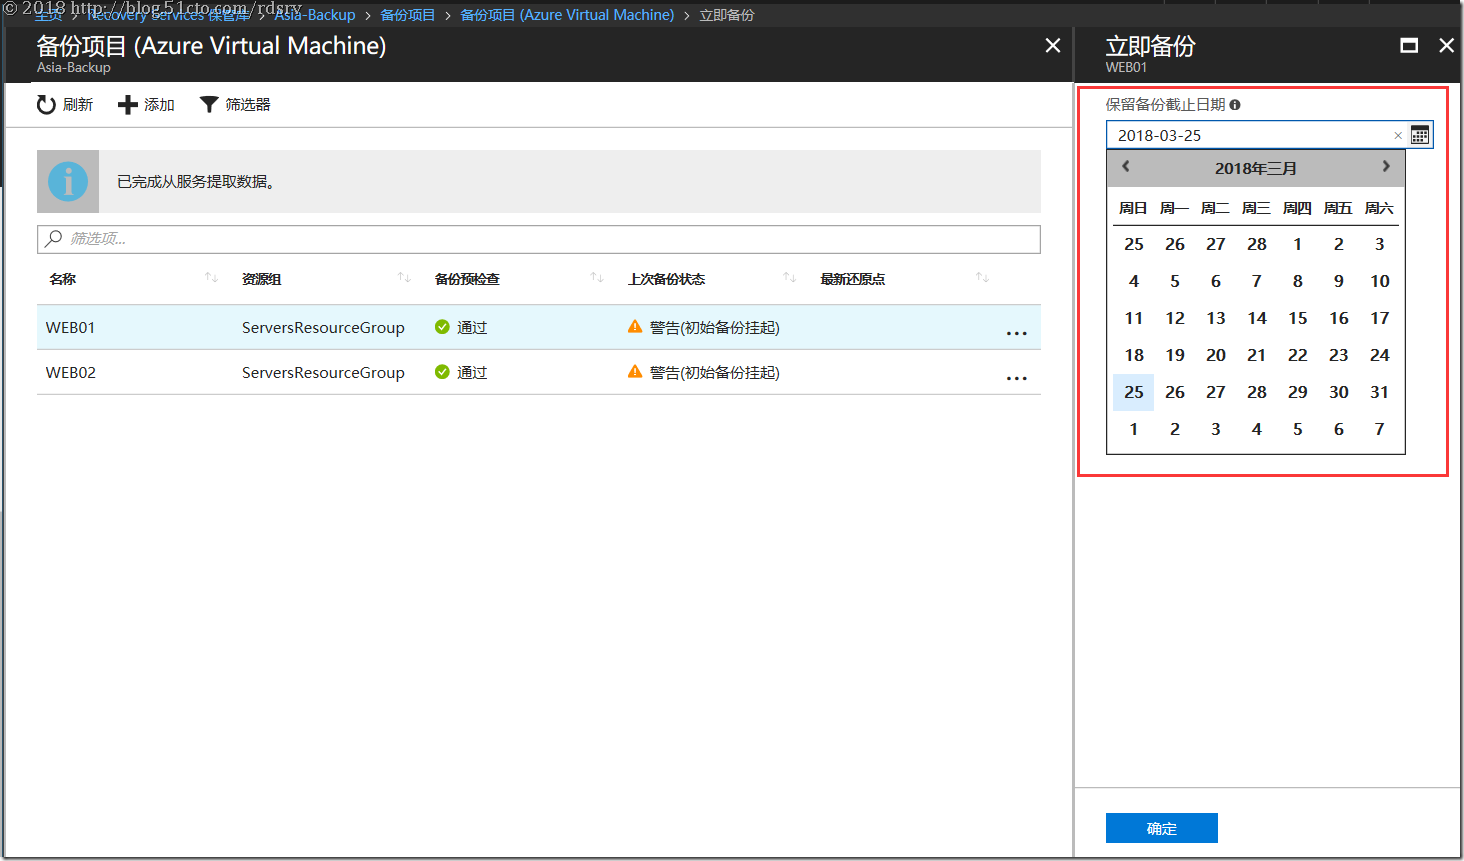Screen dimensions: 1464x861
Task: Select the WEB02 row name
Action: [x=71, y=372]
